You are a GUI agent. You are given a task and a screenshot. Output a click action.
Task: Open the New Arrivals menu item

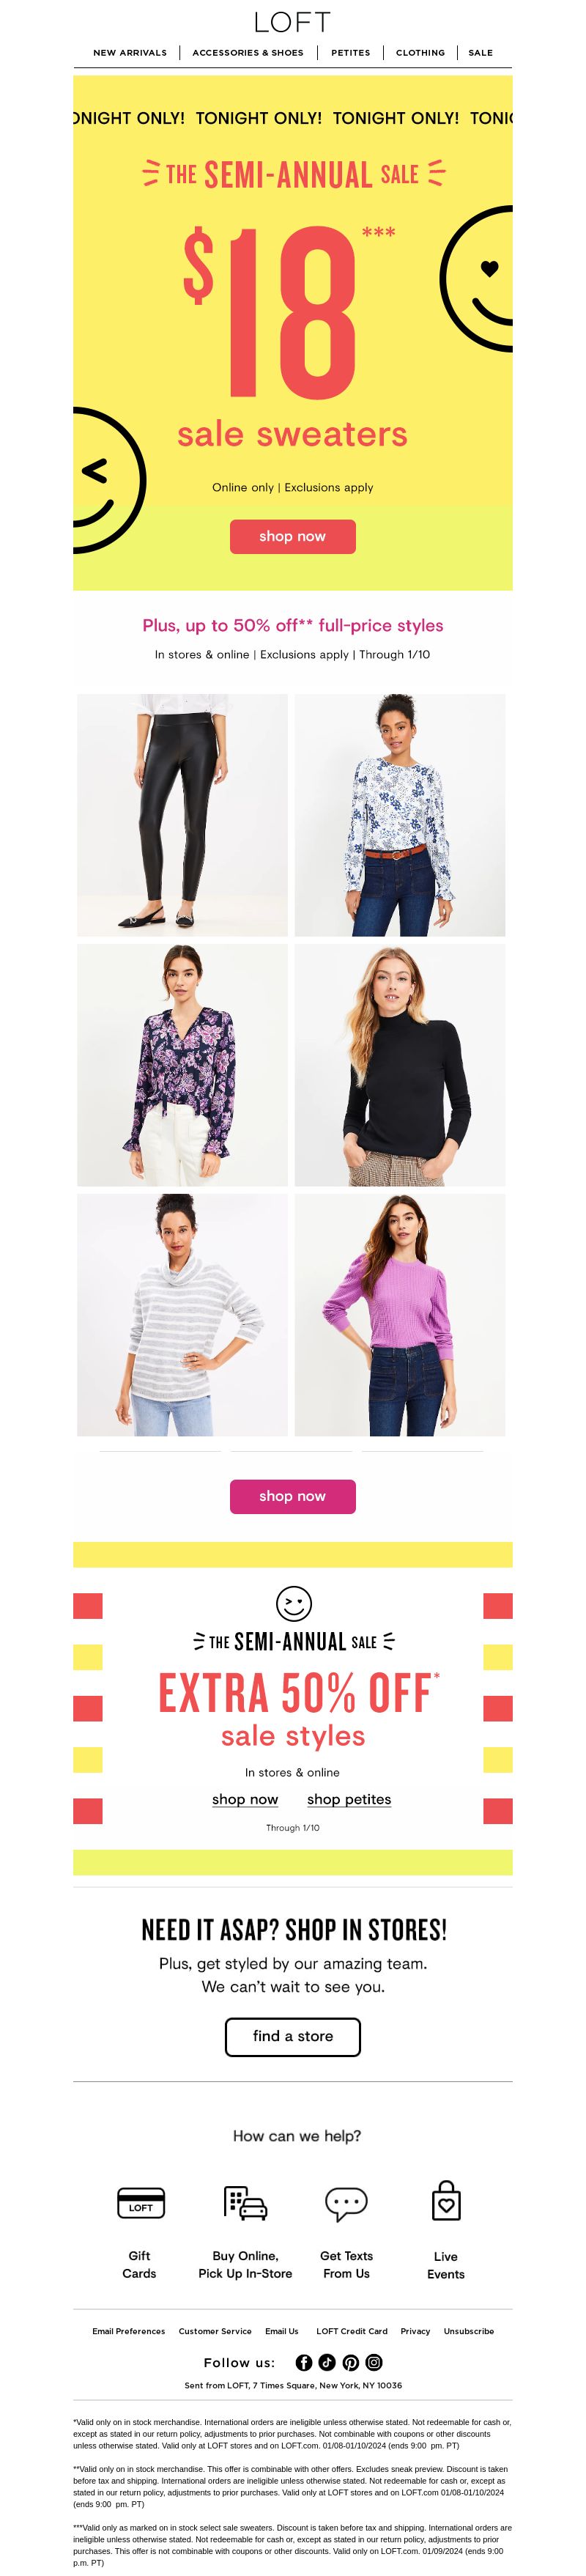tap(130, 53)
